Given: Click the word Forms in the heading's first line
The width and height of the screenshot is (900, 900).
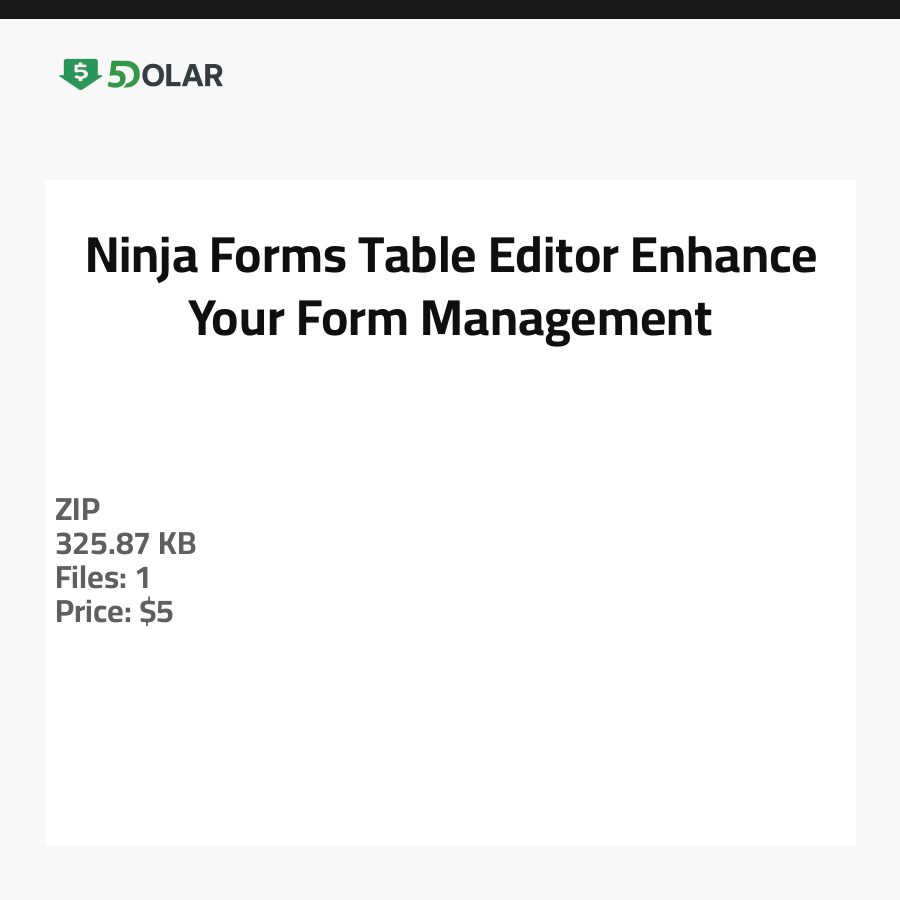Looking at the screenshot, I should (x=271, y=257).
